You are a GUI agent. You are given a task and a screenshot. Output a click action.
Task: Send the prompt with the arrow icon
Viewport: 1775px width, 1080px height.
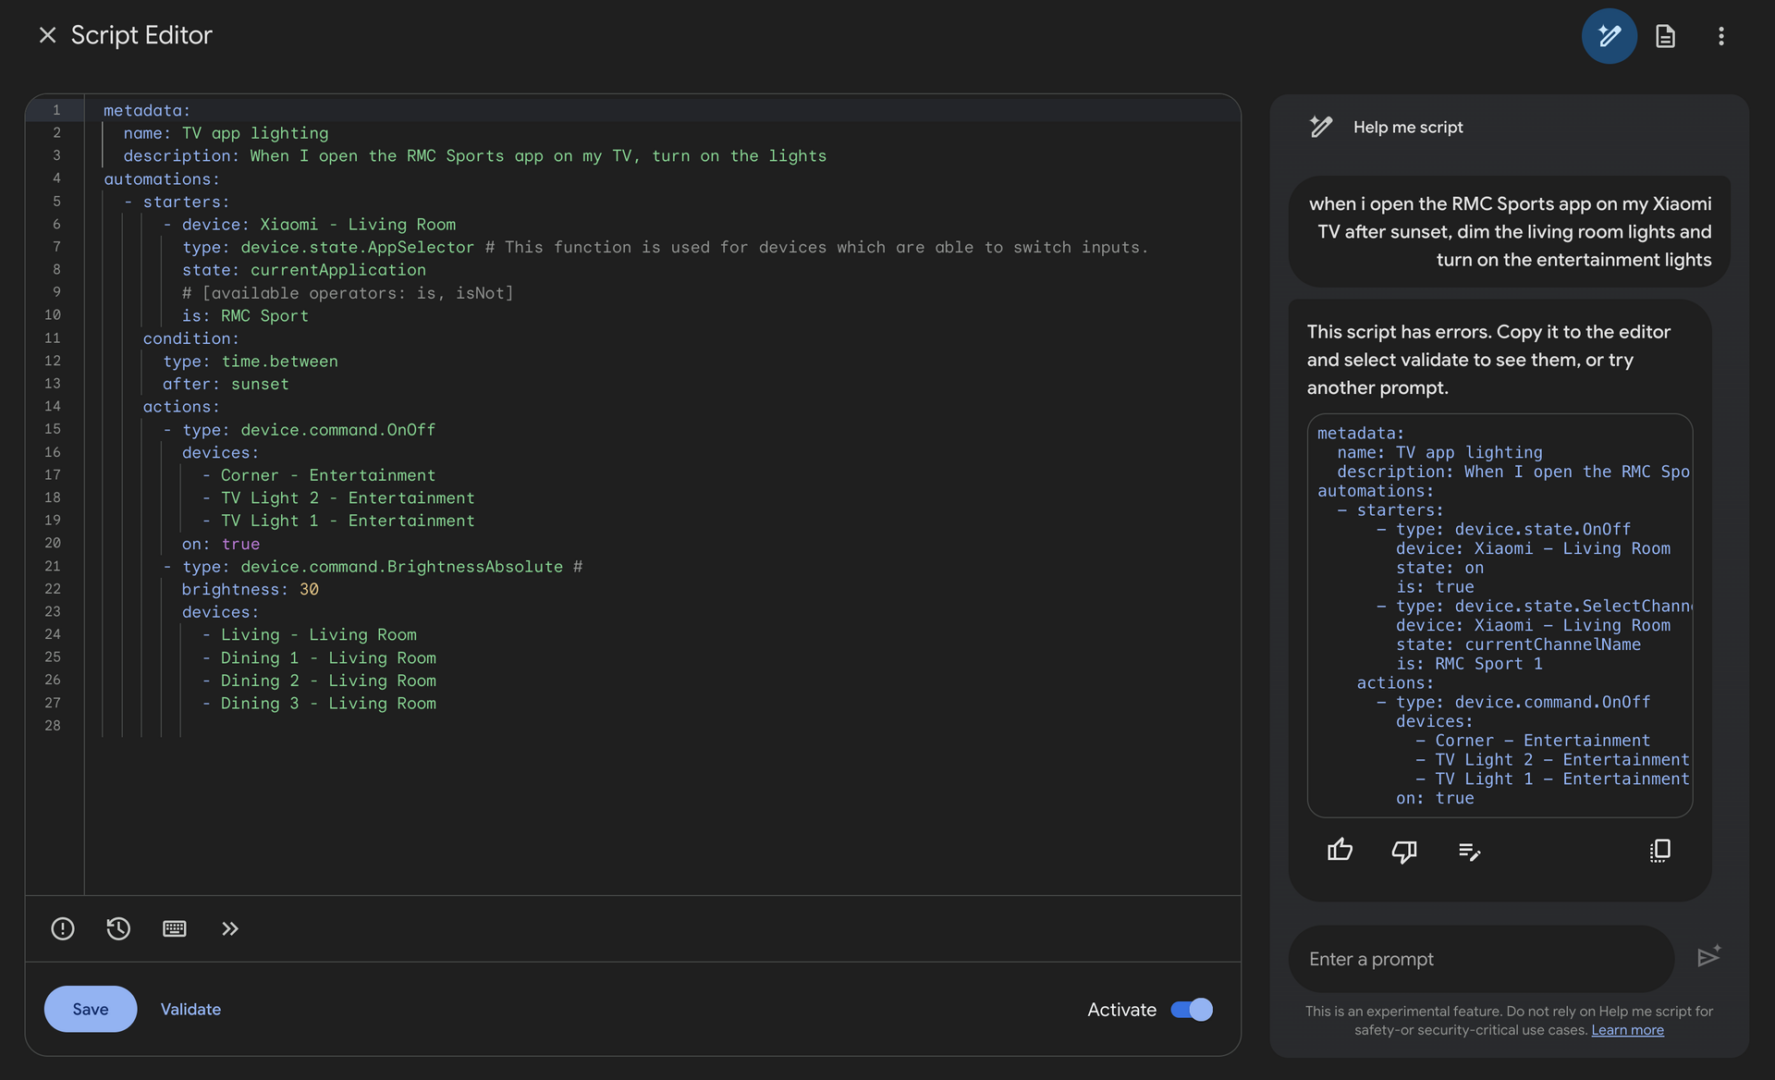click(1709, 958)
